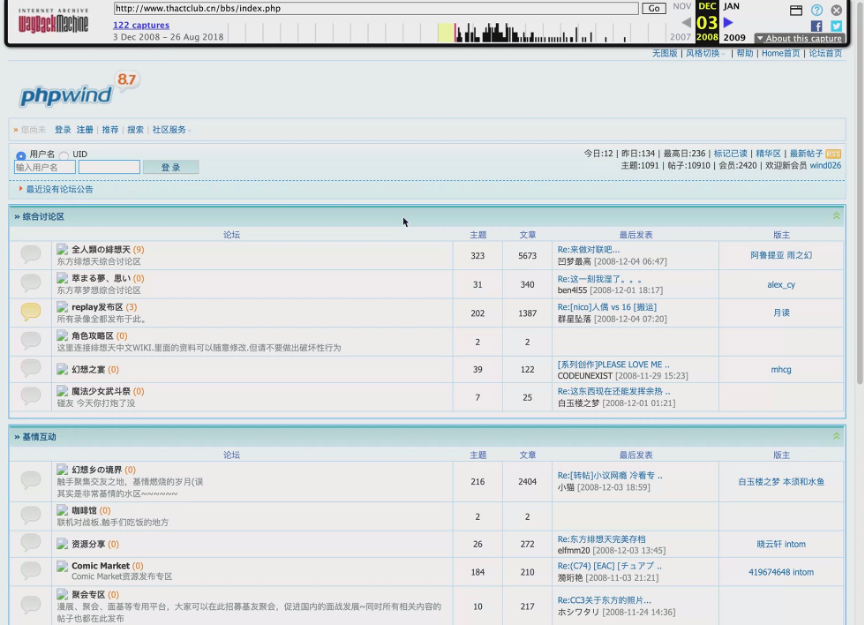Click the orange RSS feed icon

click(x=833, y=154)
